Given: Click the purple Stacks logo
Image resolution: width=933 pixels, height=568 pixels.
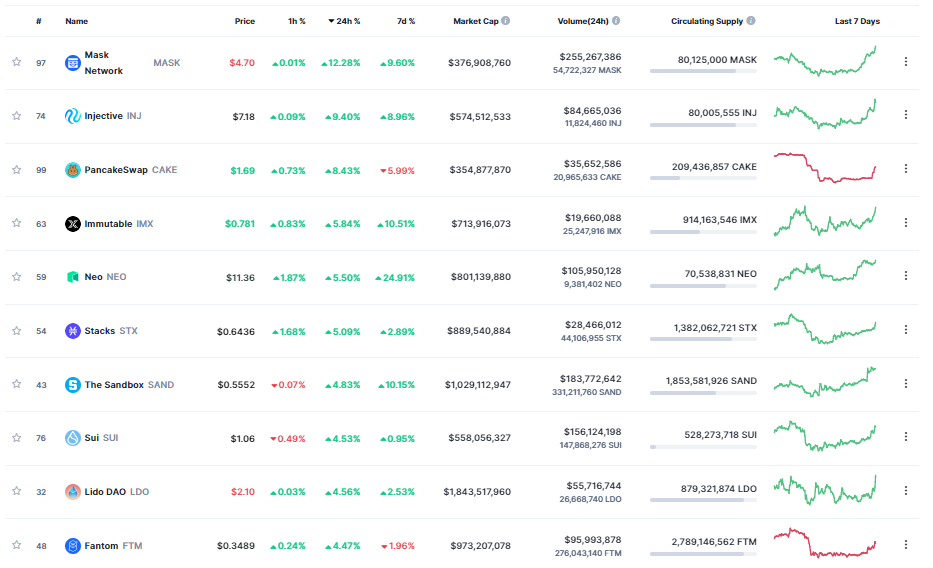Looking at the screenshot, I should [x=73, y=331].
